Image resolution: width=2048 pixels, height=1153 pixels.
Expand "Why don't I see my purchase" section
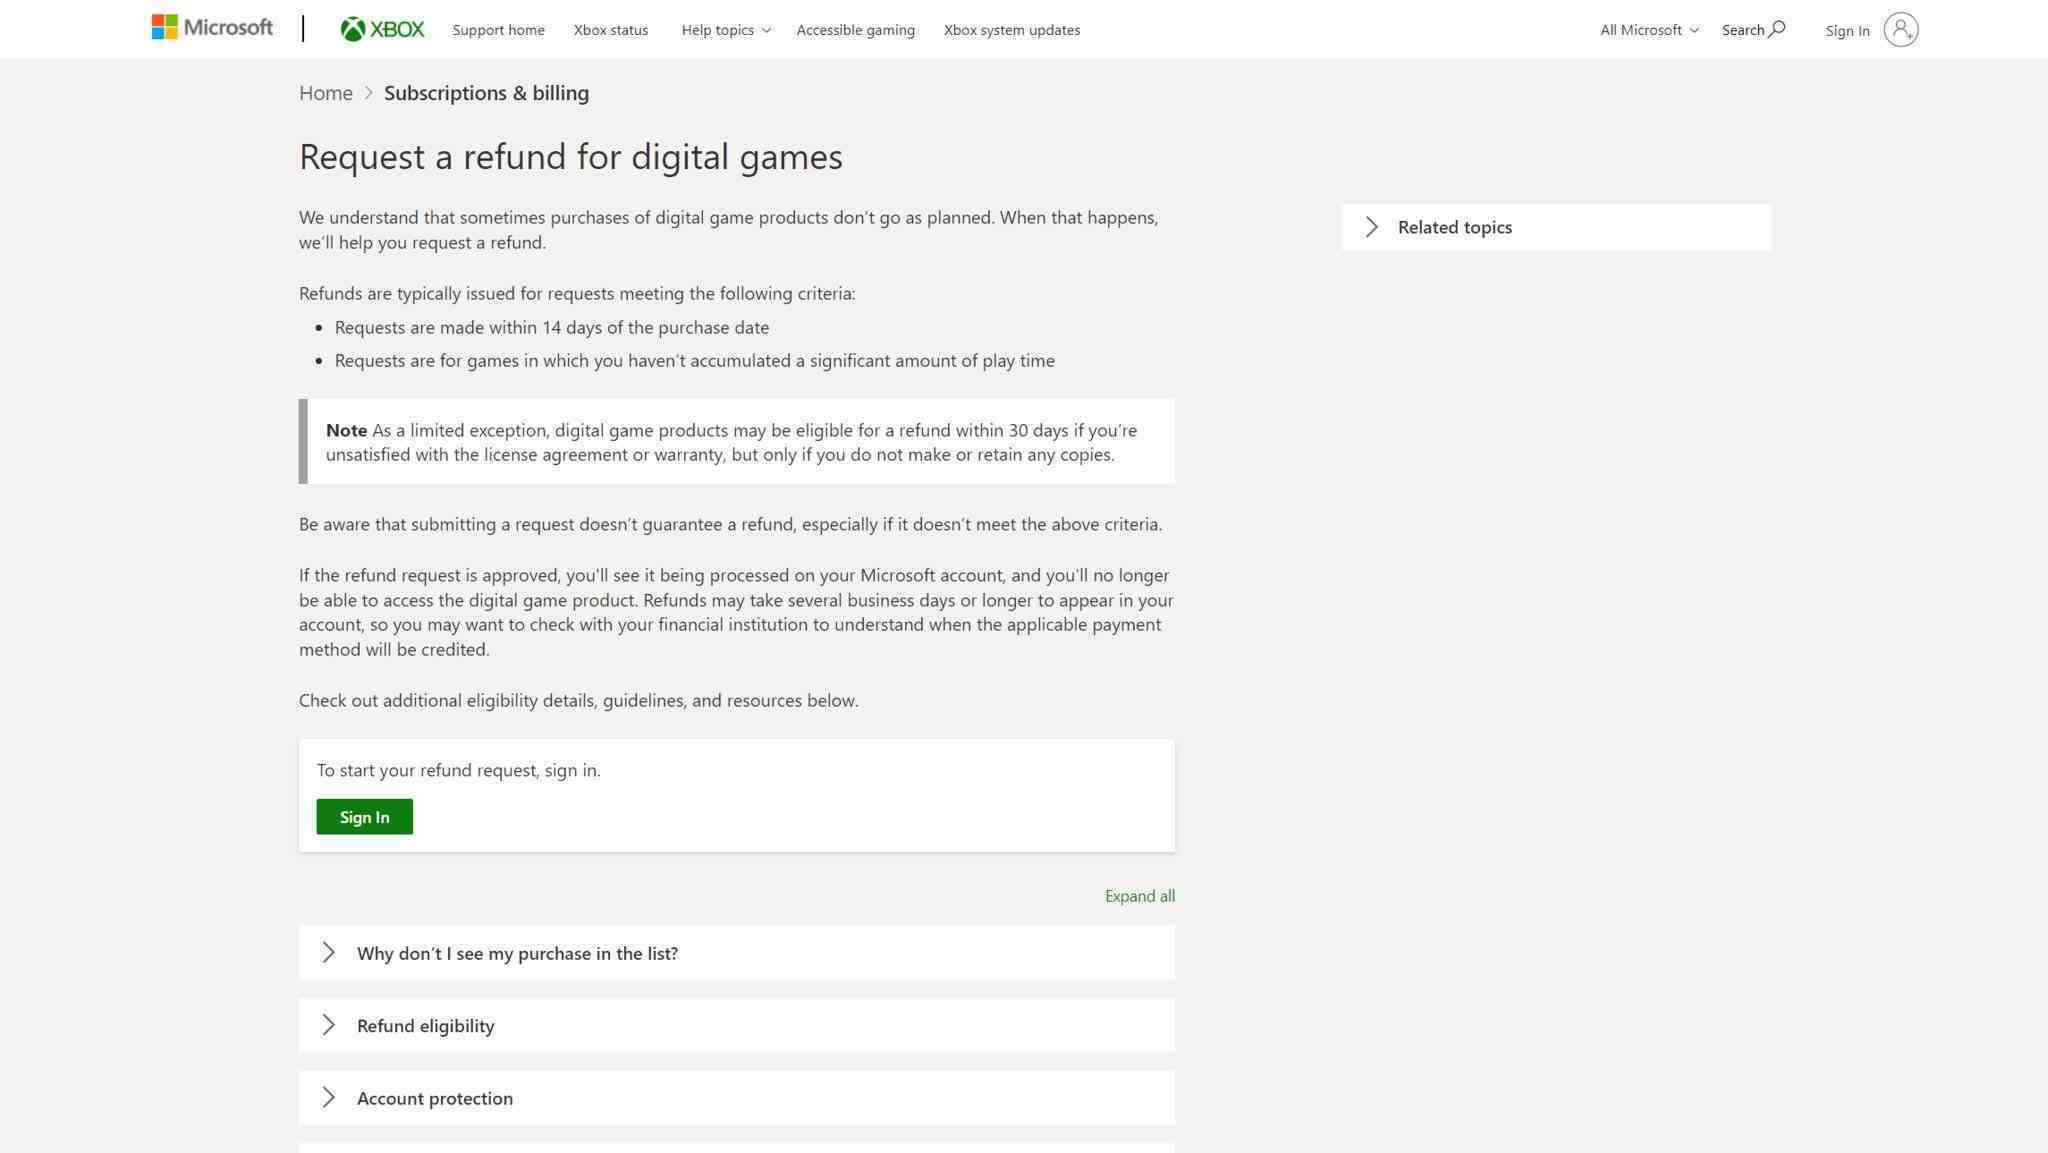736,953
